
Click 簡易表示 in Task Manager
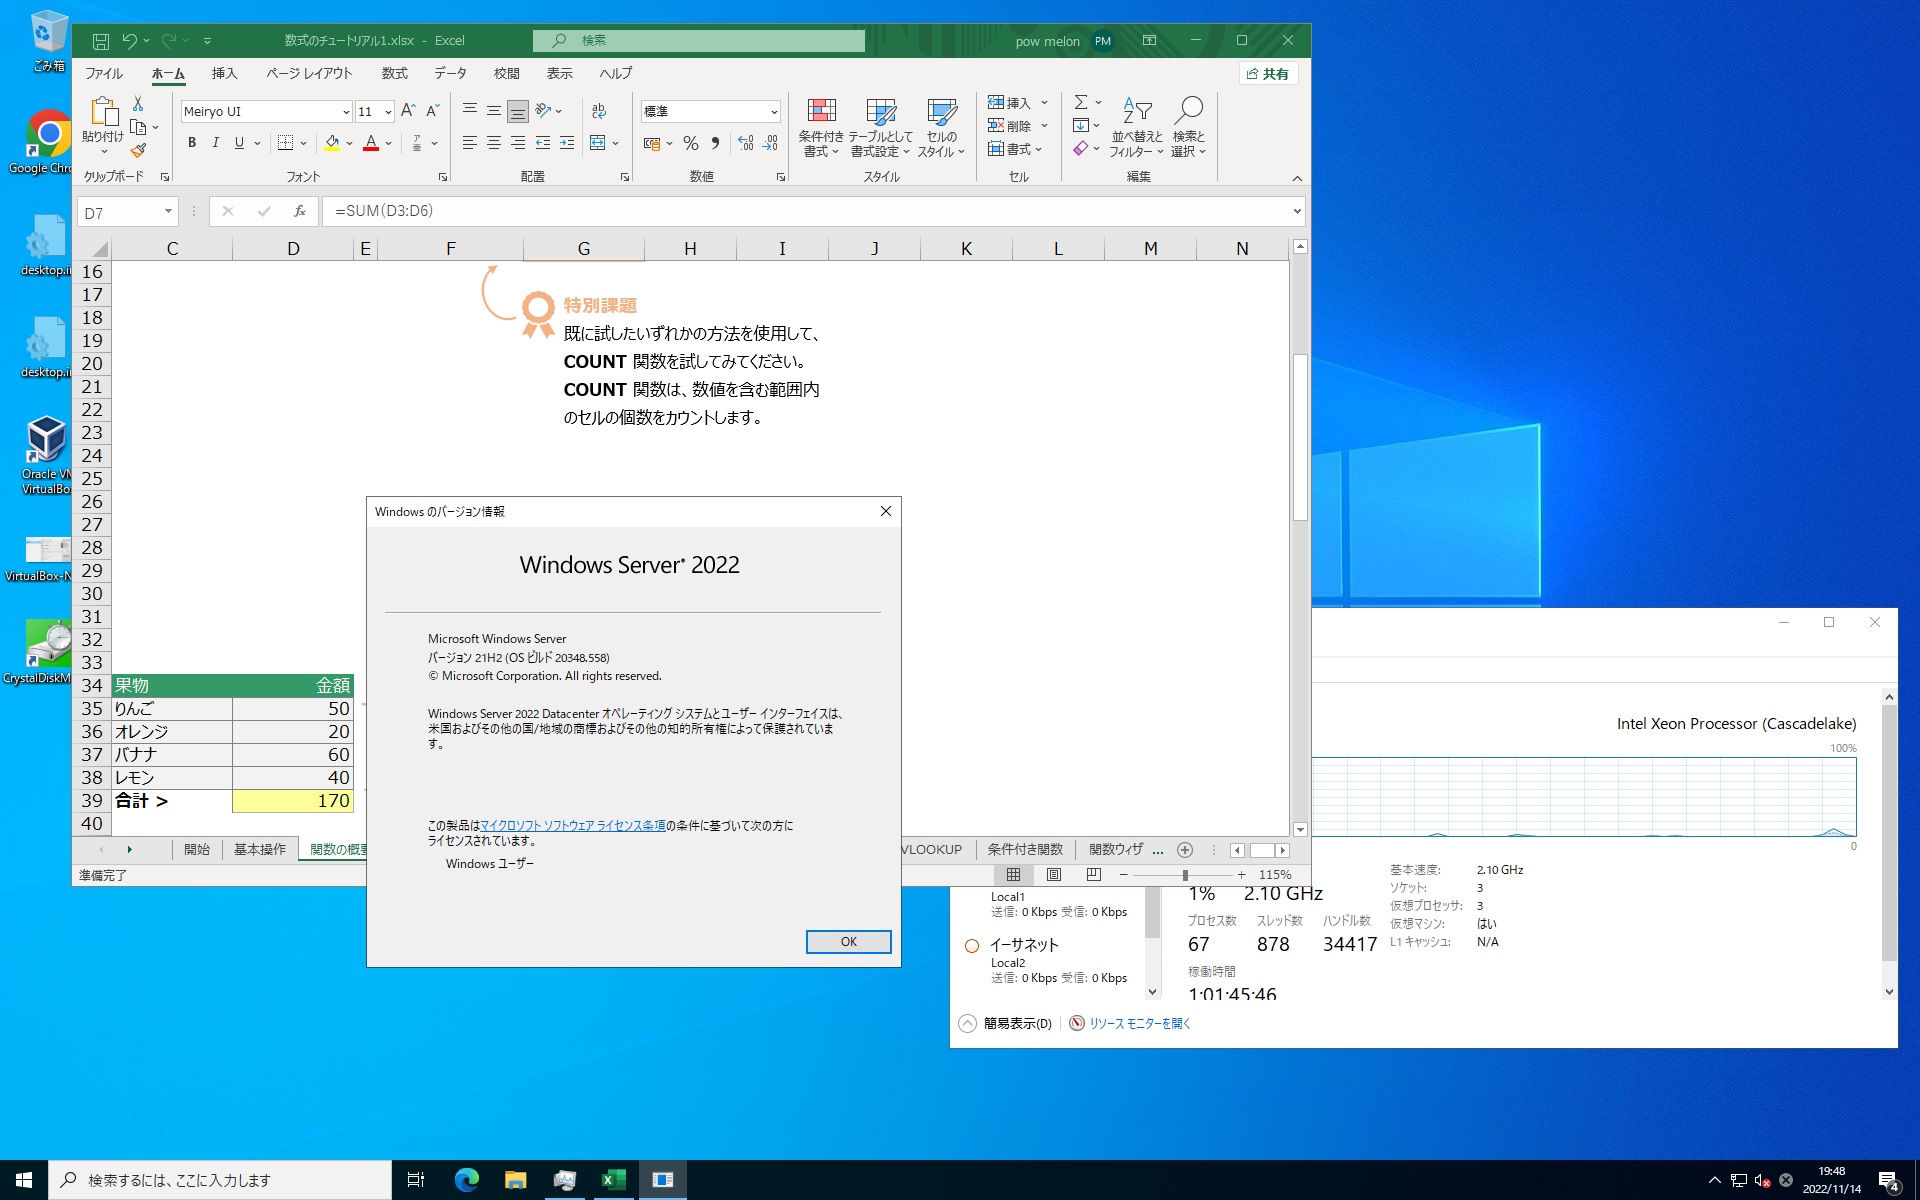[x=1017, y=1024]
